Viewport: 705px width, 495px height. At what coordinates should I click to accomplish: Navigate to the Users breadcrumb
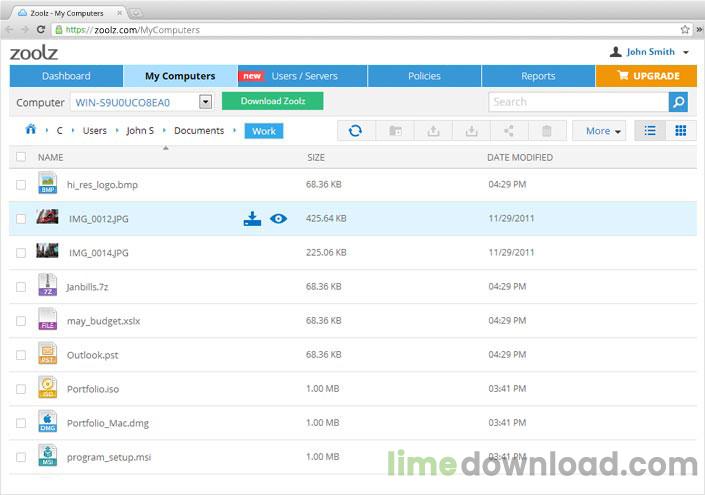[x=94, y=130]
